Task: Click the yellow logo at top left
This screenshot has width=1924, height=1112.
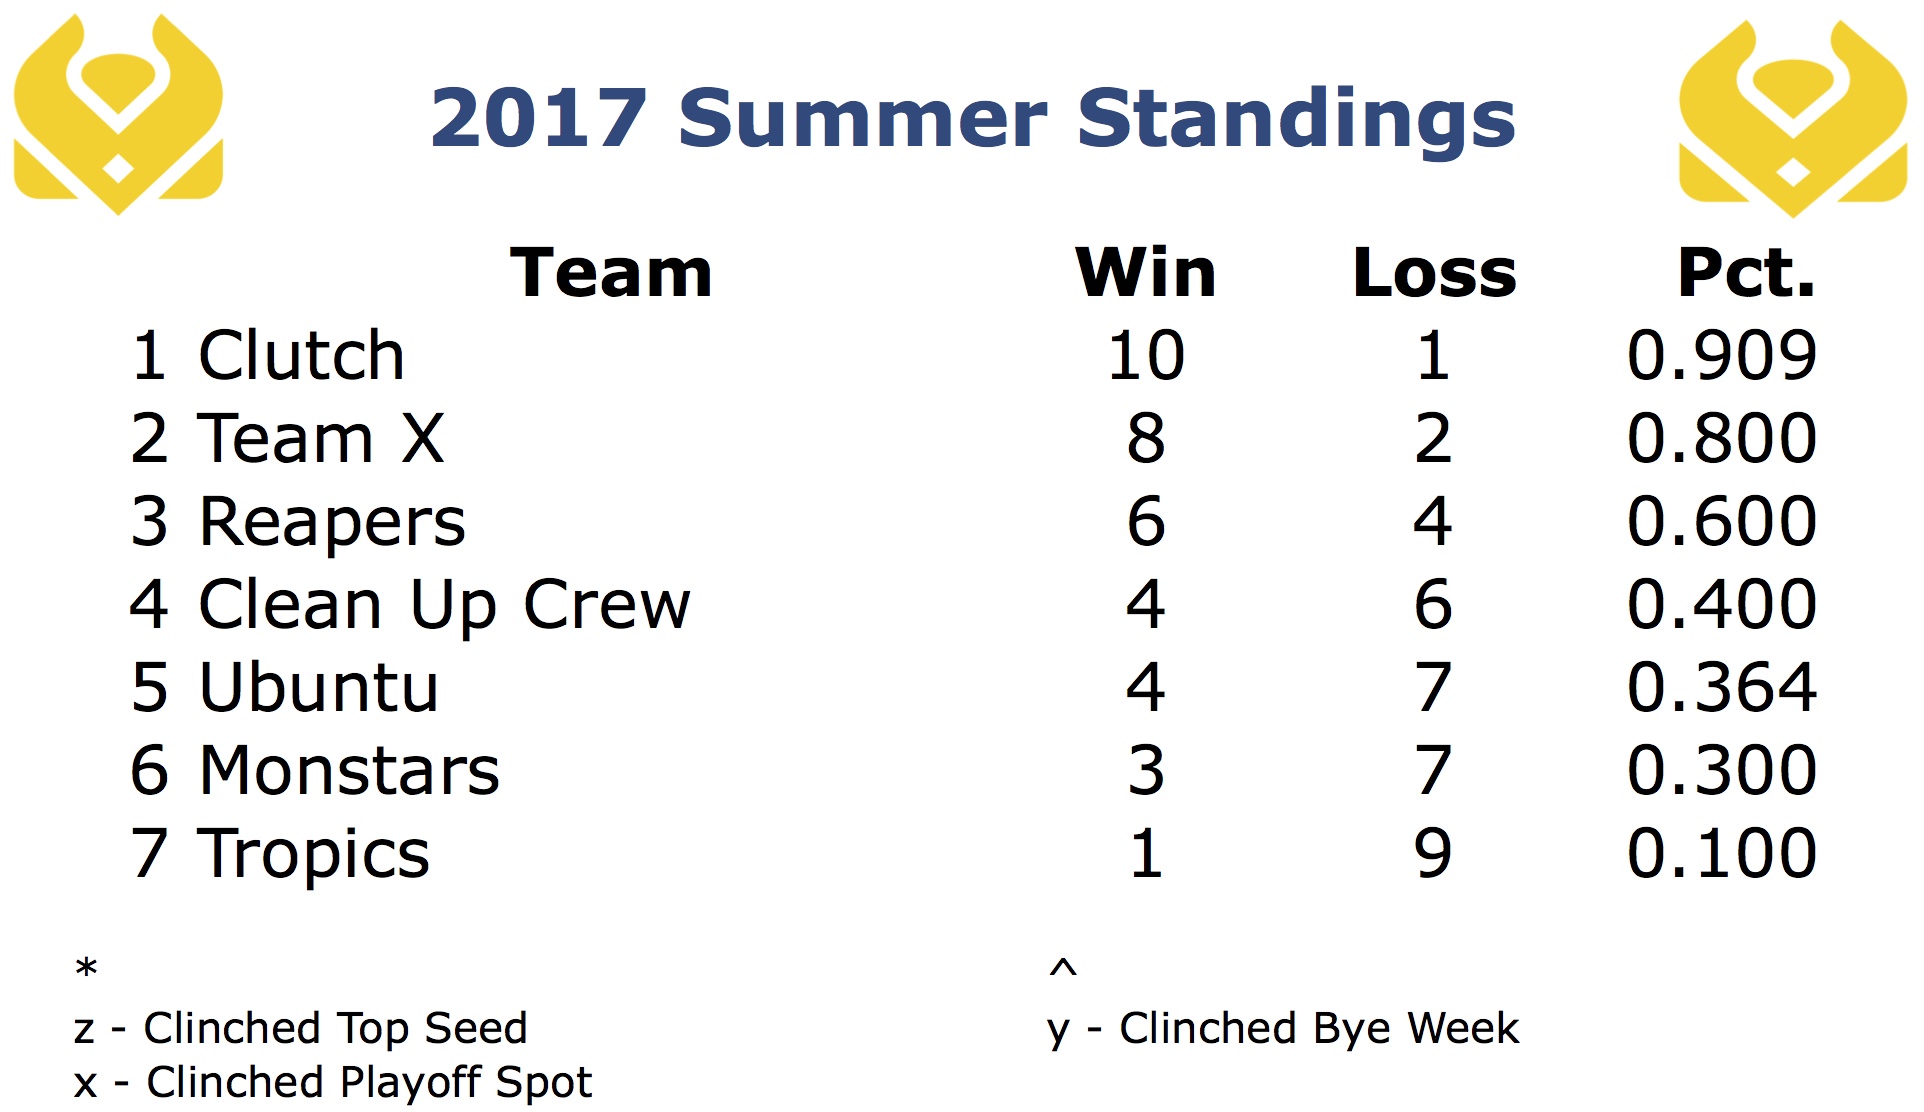Action: [118, 115]
